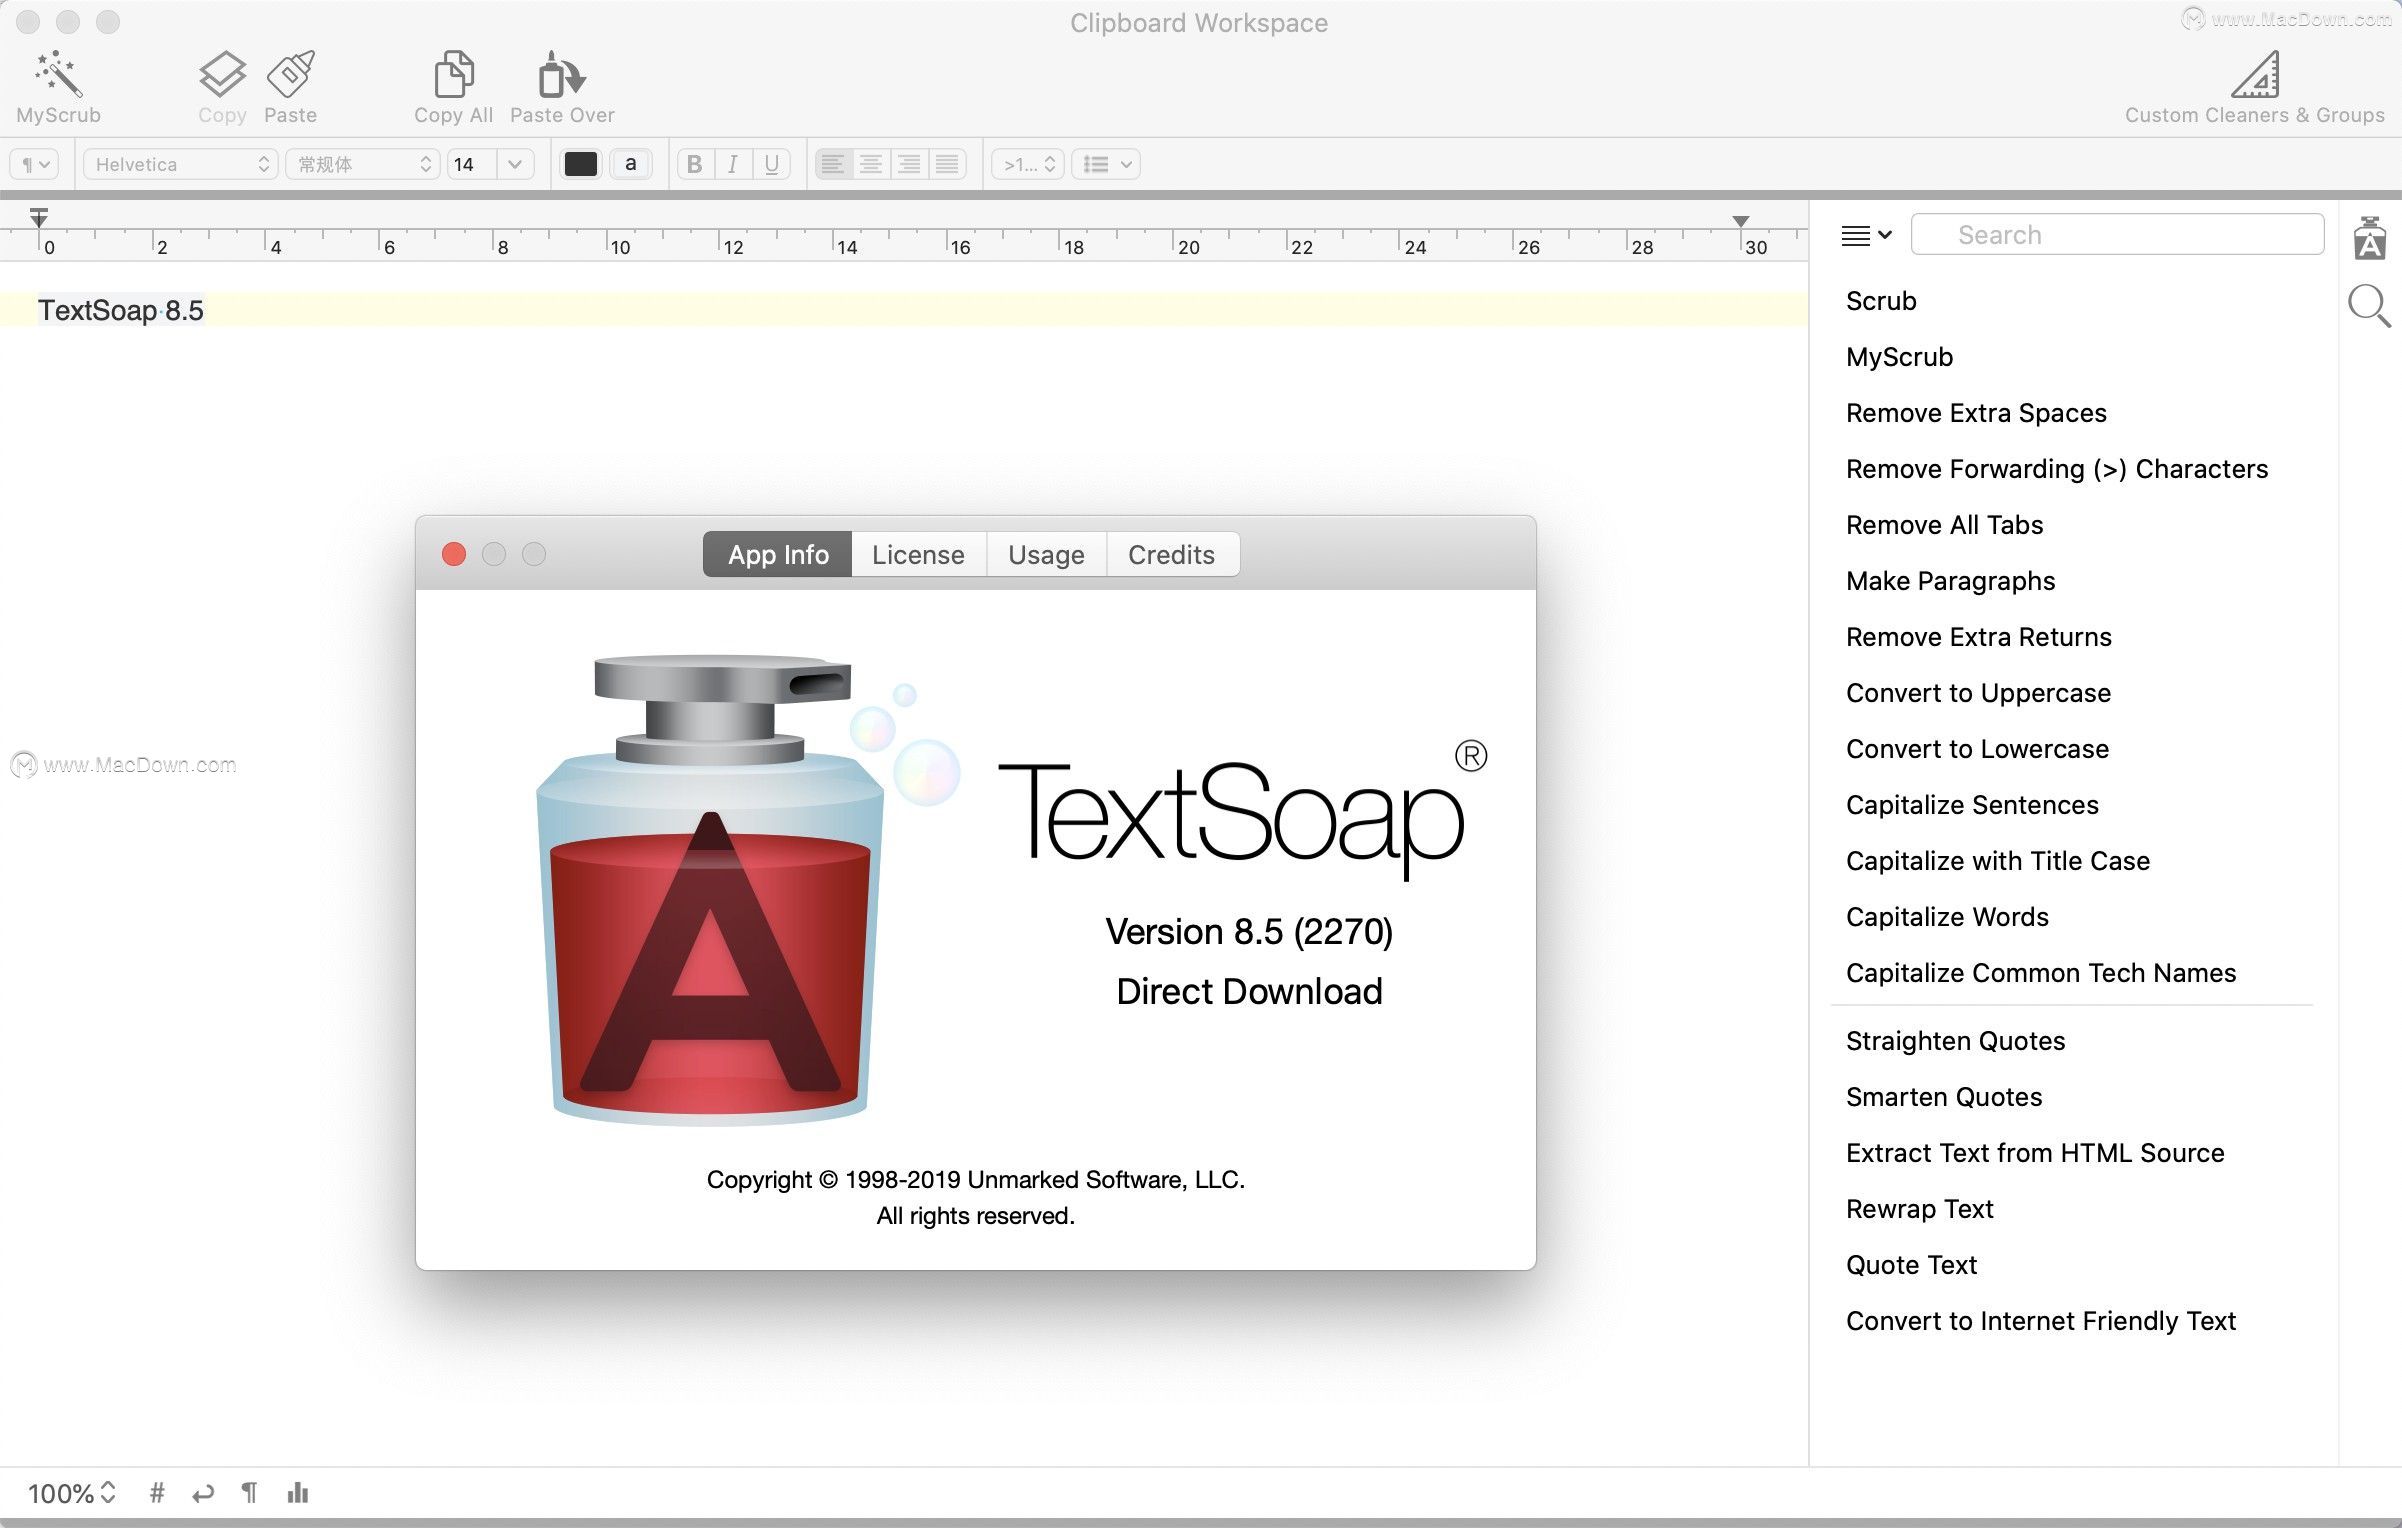Image resolution: width=2402 pixels, height=1528 pixels.
Task: Run Convert to Lowercase cleaner
Action: (1977, 749)
